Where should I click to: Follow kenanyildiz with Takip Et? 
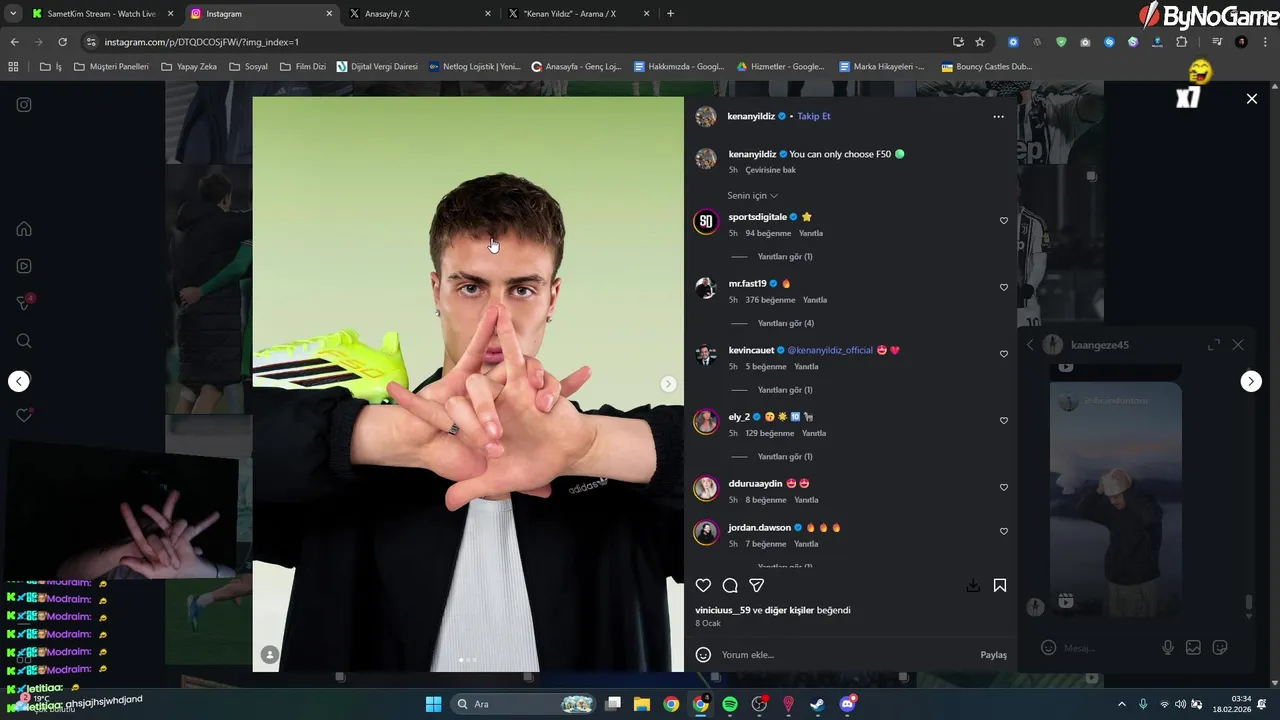tap(814, 116)
